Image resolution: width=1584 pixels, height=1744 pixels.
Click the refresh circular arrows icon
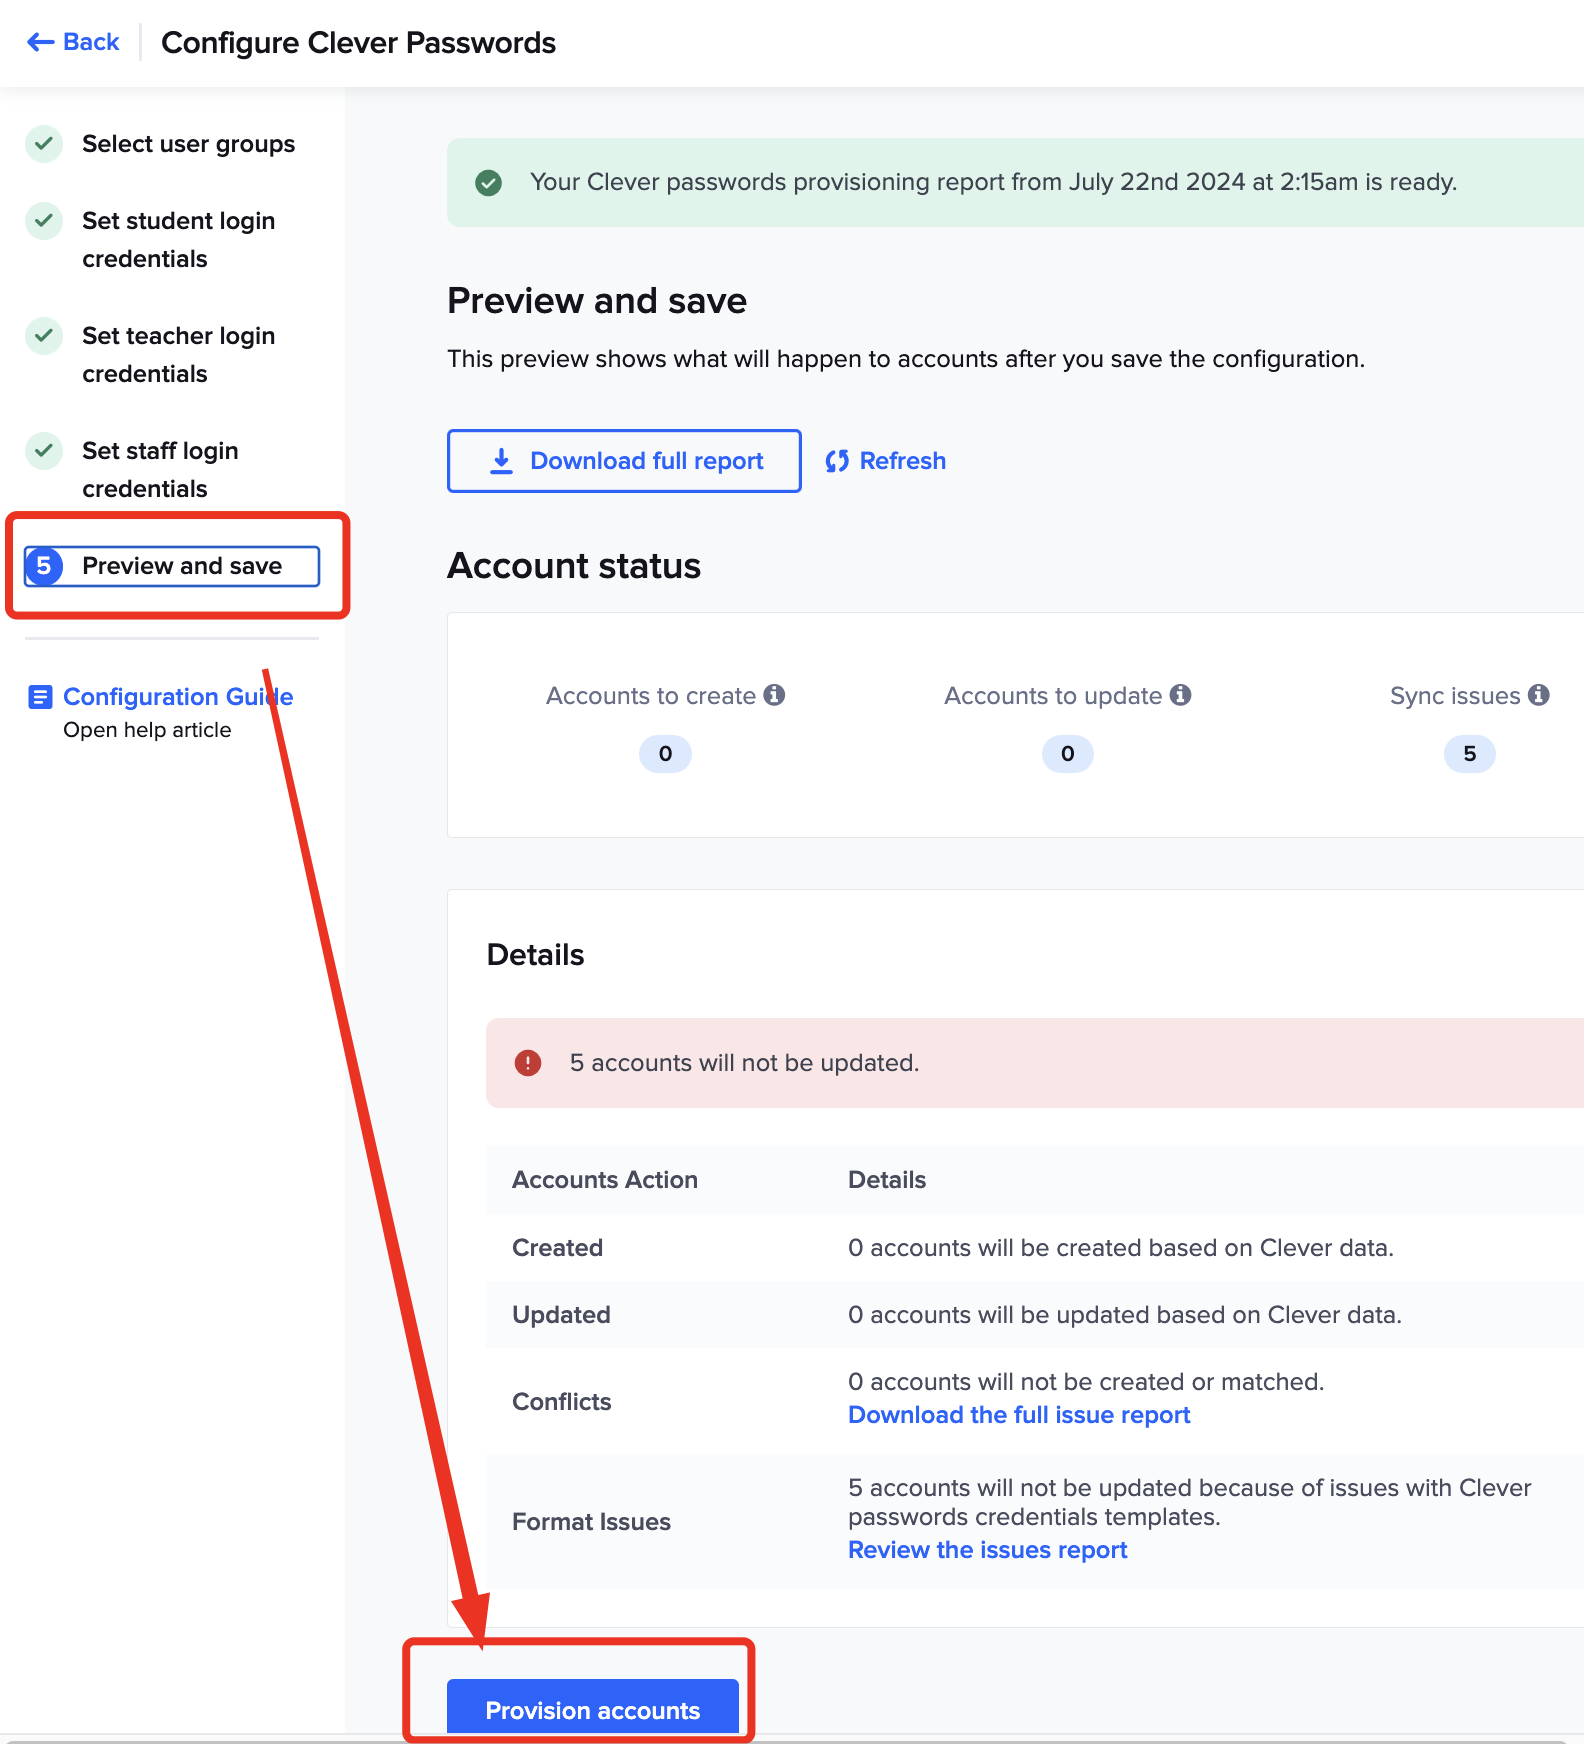(x=837, y=460)
